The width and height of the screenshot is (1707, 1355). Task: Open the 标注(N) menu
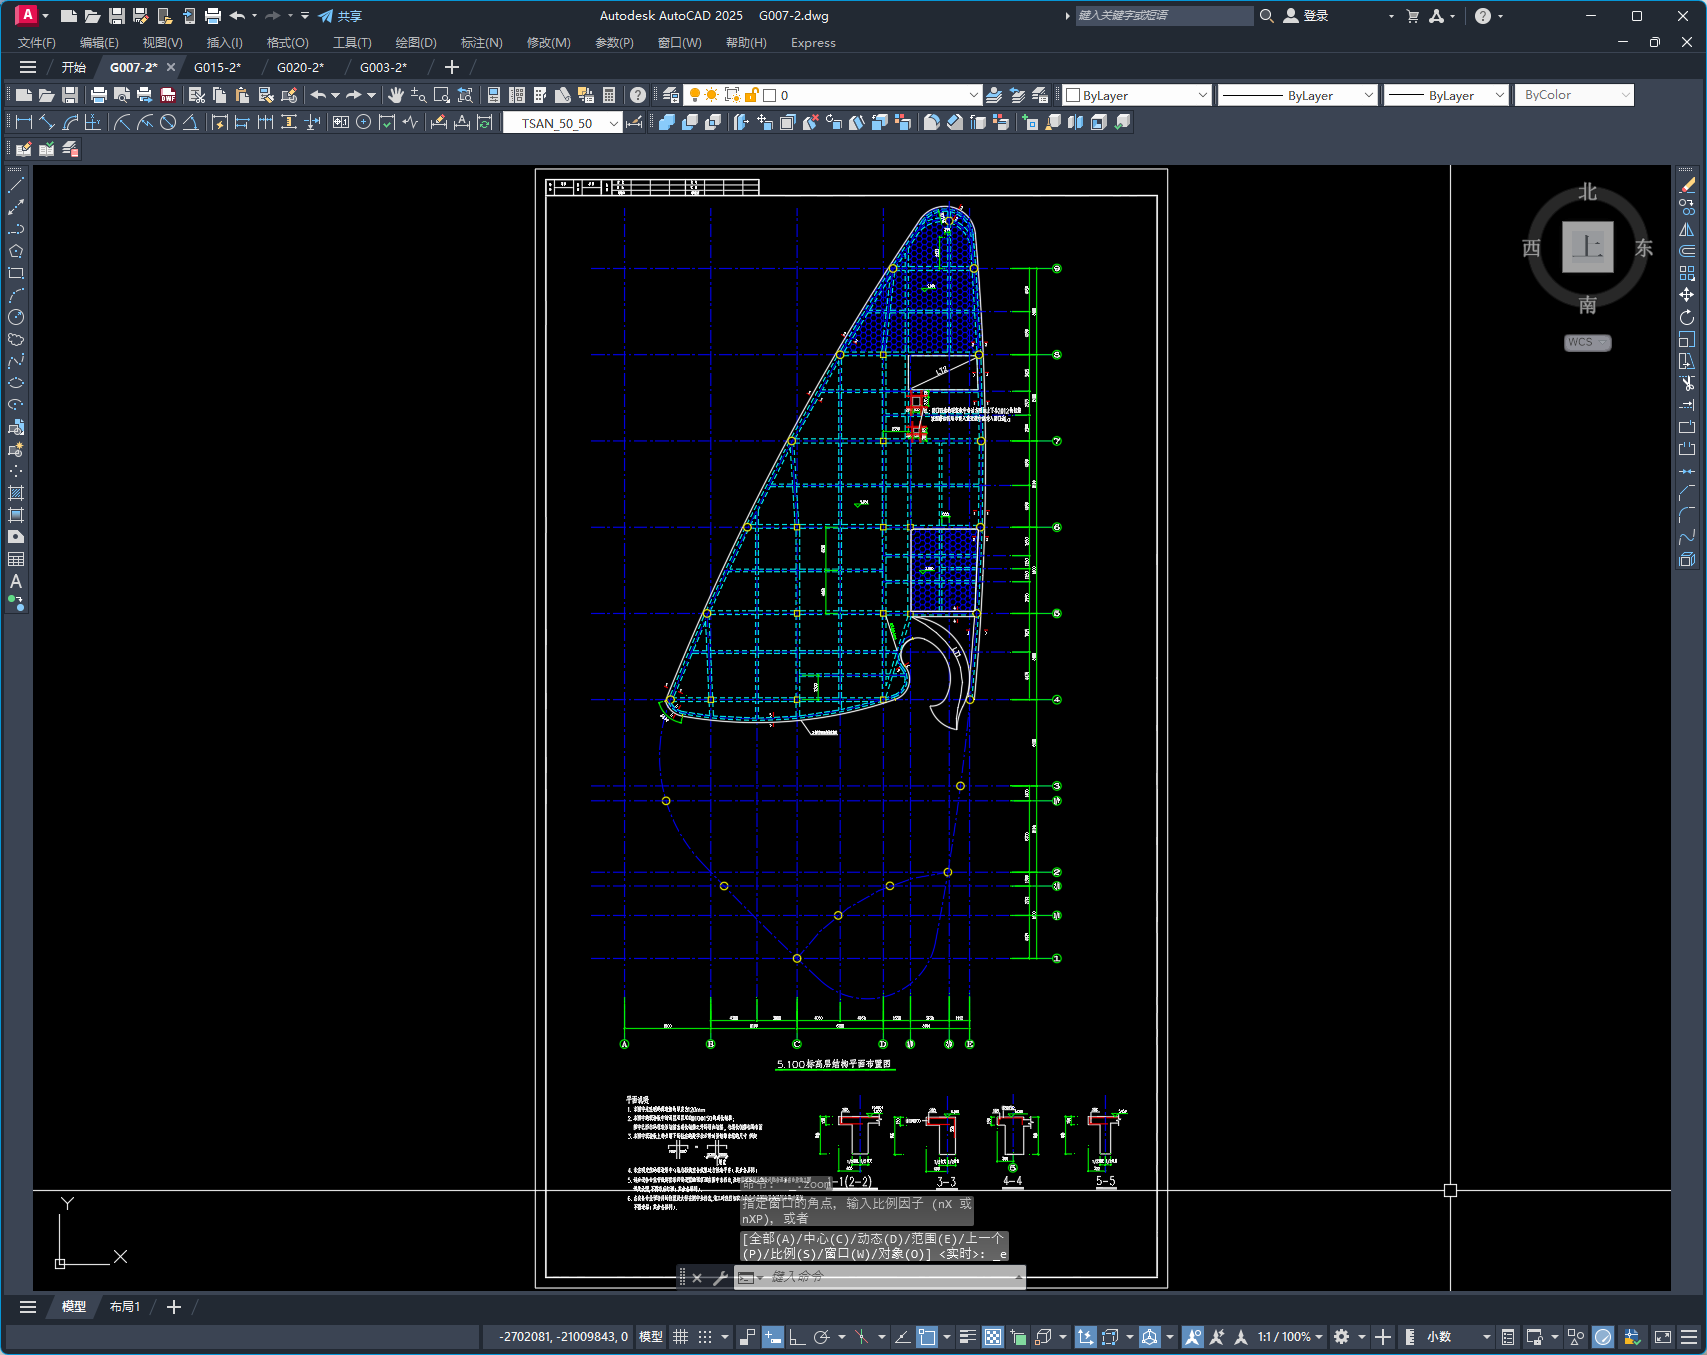coord(481,43)
